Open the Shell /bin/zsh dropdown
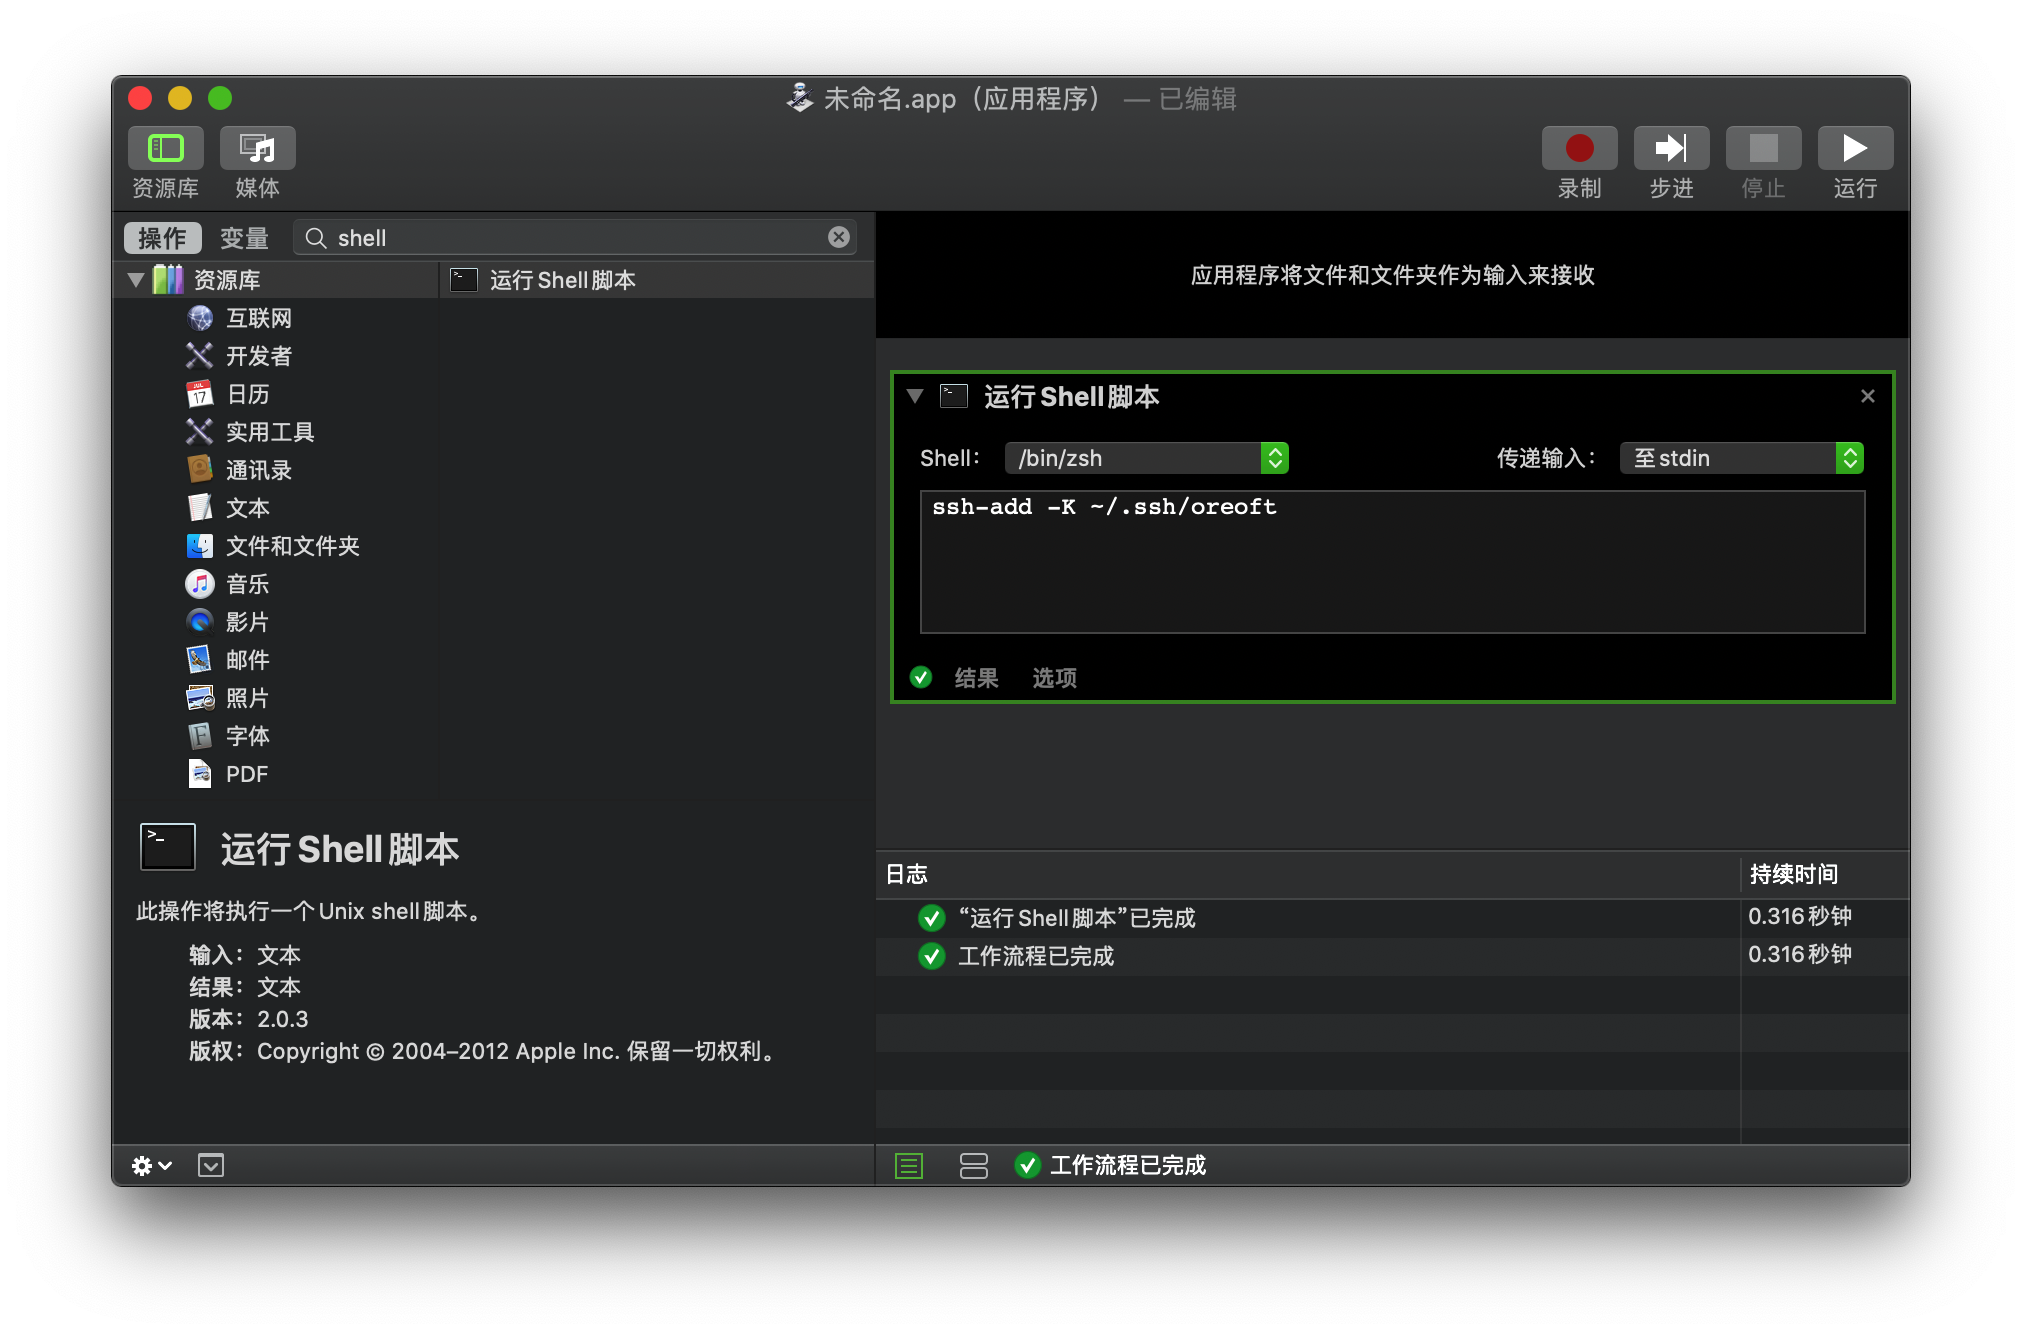The image size is (2022, 1334). (x=1146, y=458)
